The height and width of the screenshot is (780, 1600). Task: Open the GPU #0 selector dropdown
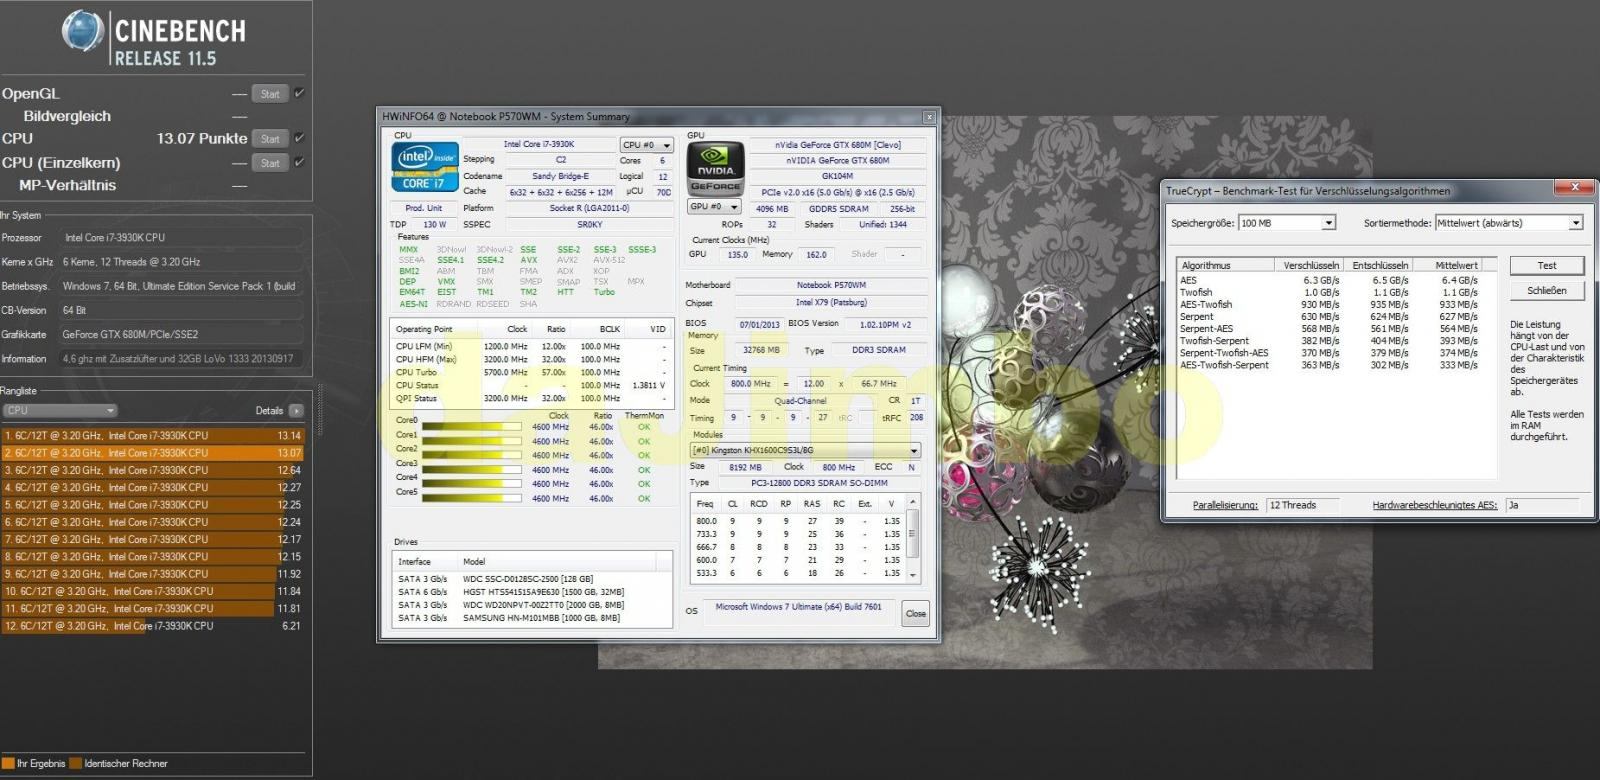click(x=714, y=207)
